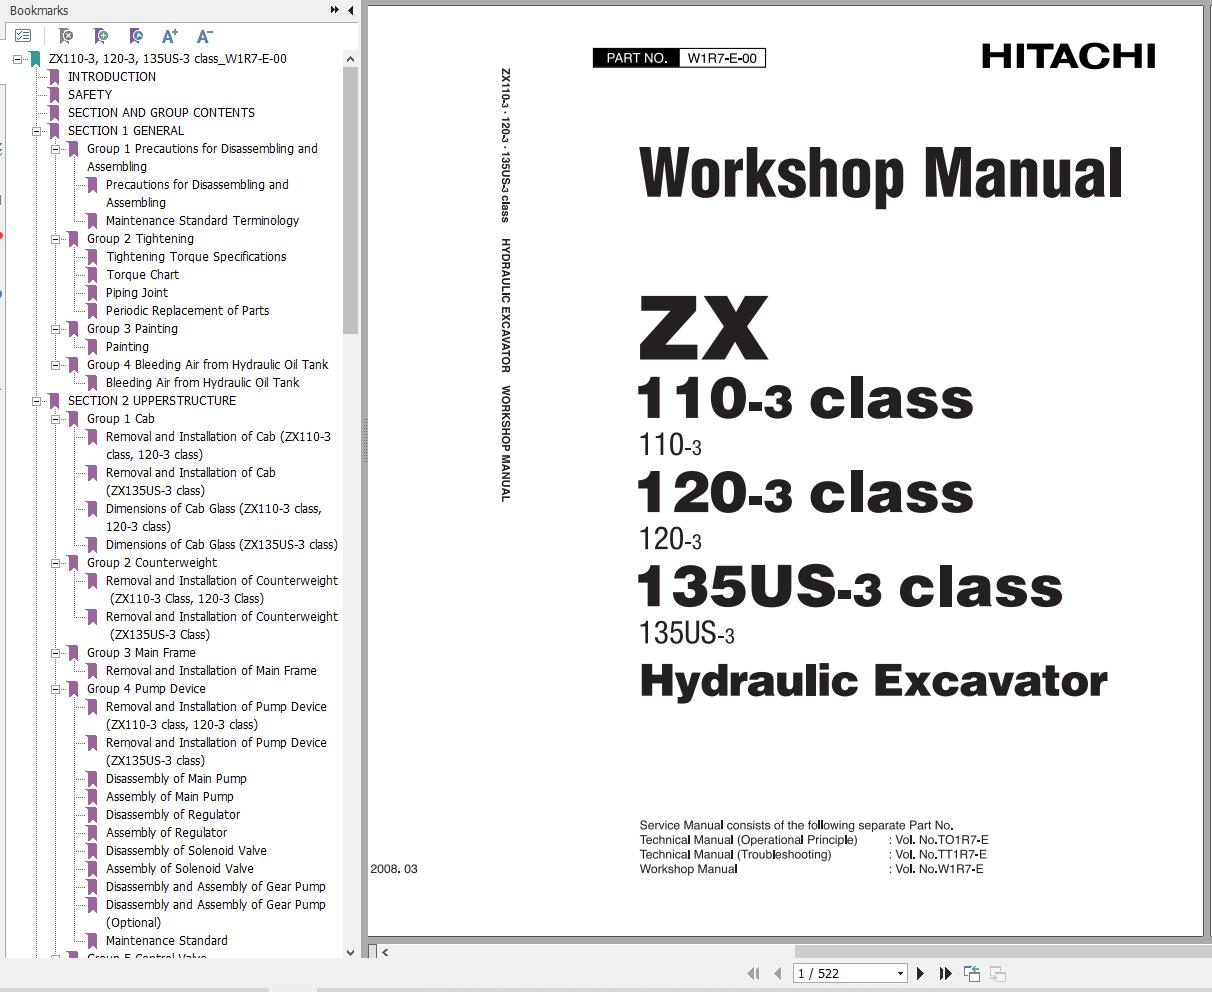
Task: Collapse Group 2 Counterweight node
Action: pos(56,563)
